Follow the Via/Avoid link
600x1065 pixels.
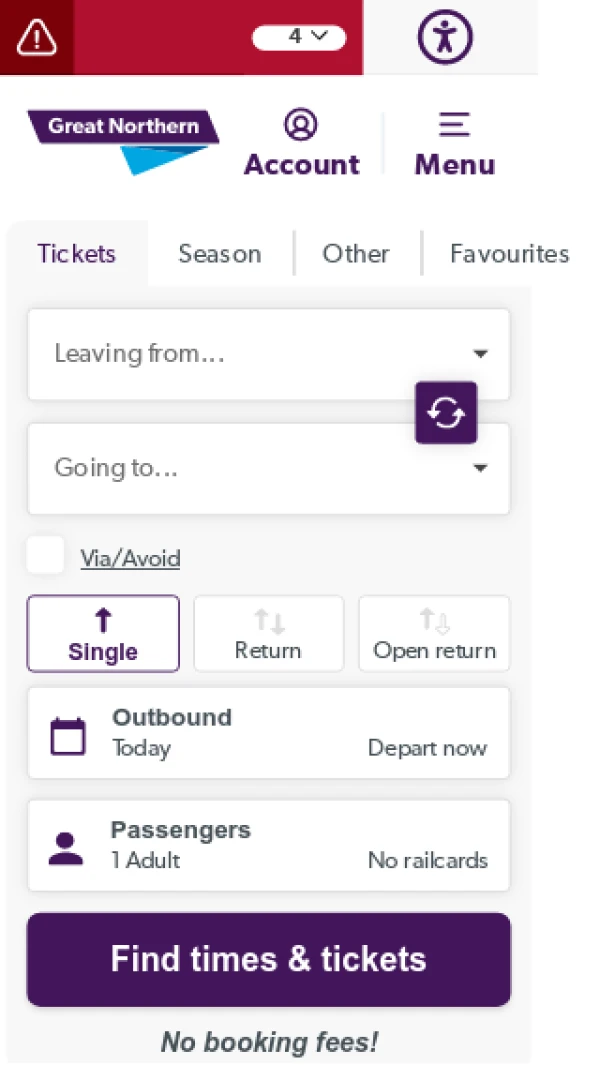point(130,558)
